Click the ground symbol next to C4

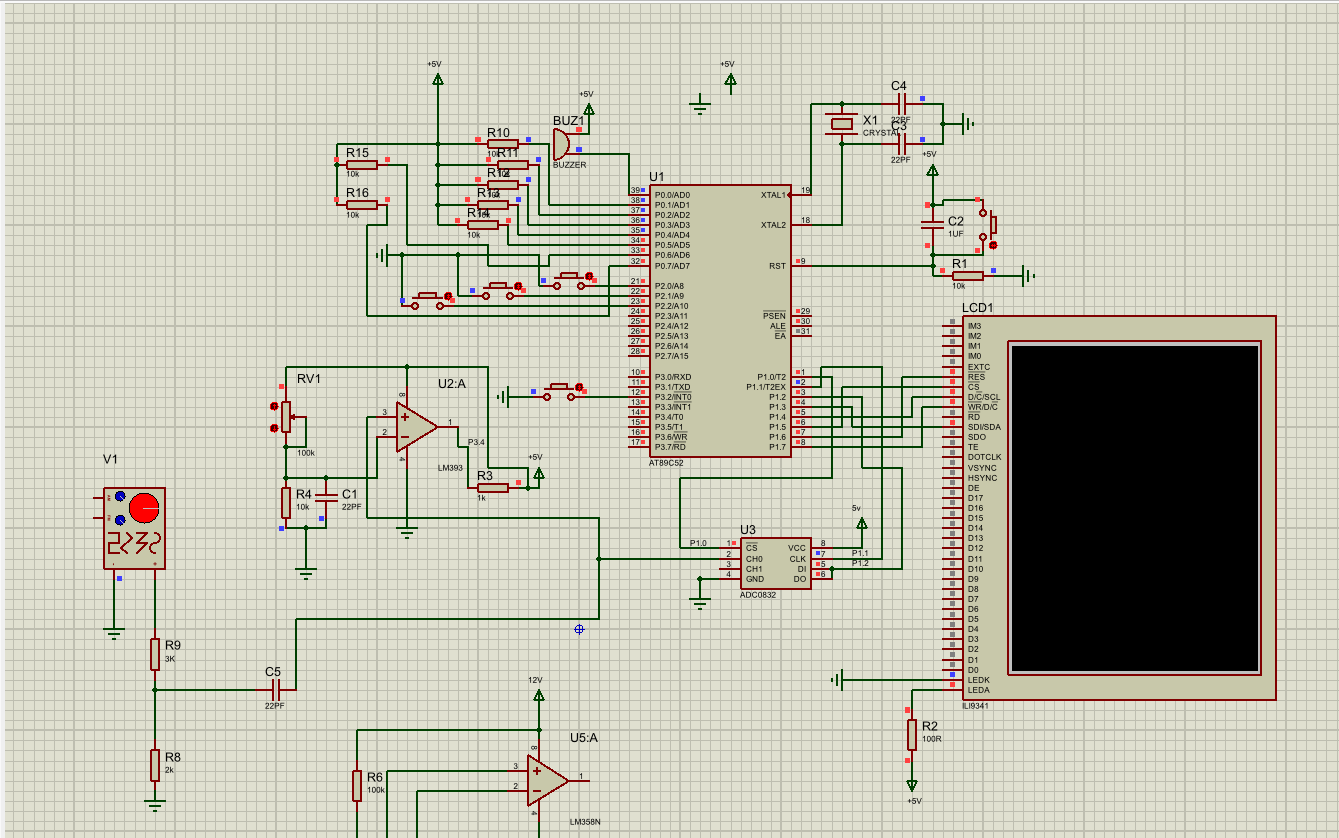point(966,124)
